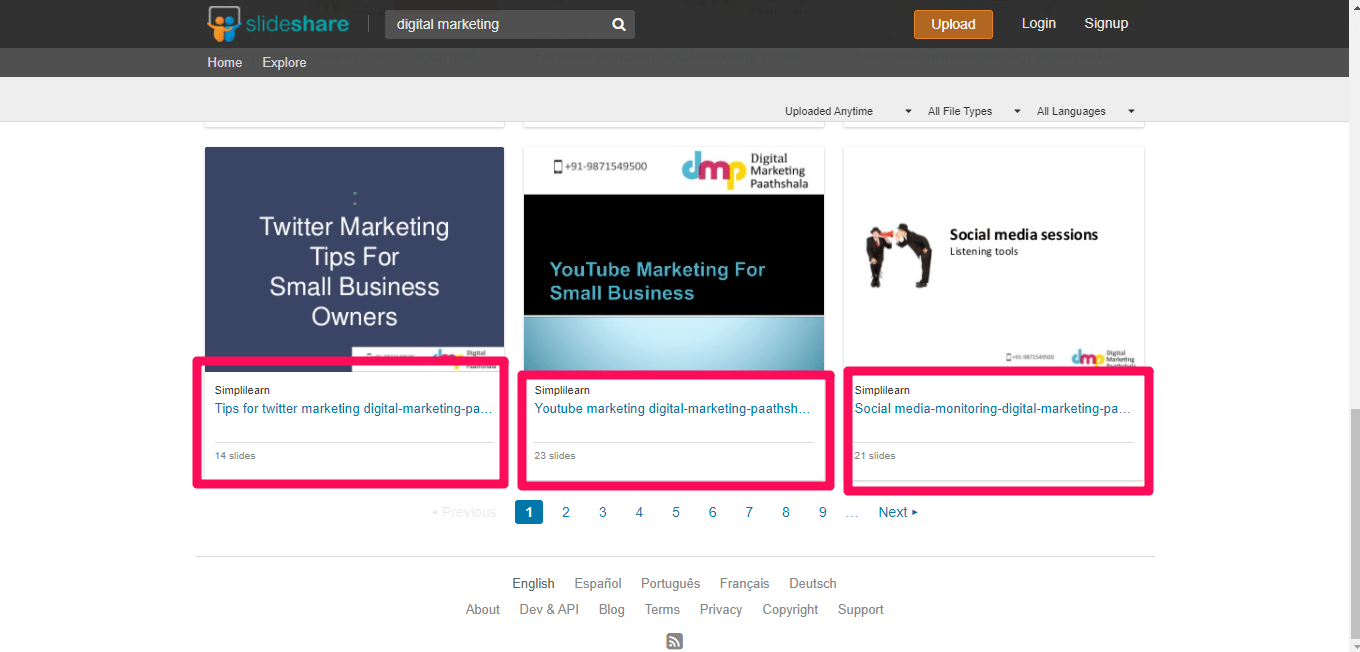Click the Signup link

pyautogui.click(x=1106, y=23)
